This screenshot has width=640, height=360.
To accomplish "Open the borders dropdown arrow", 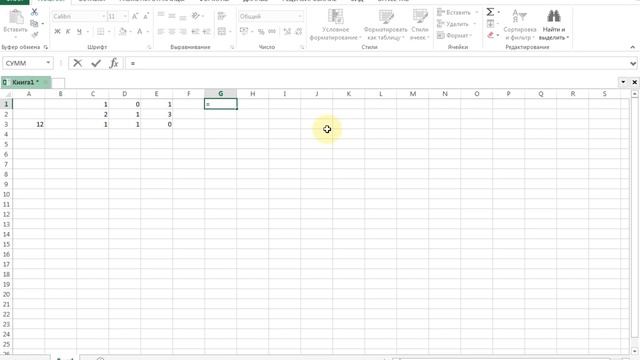I will point(109,31).
